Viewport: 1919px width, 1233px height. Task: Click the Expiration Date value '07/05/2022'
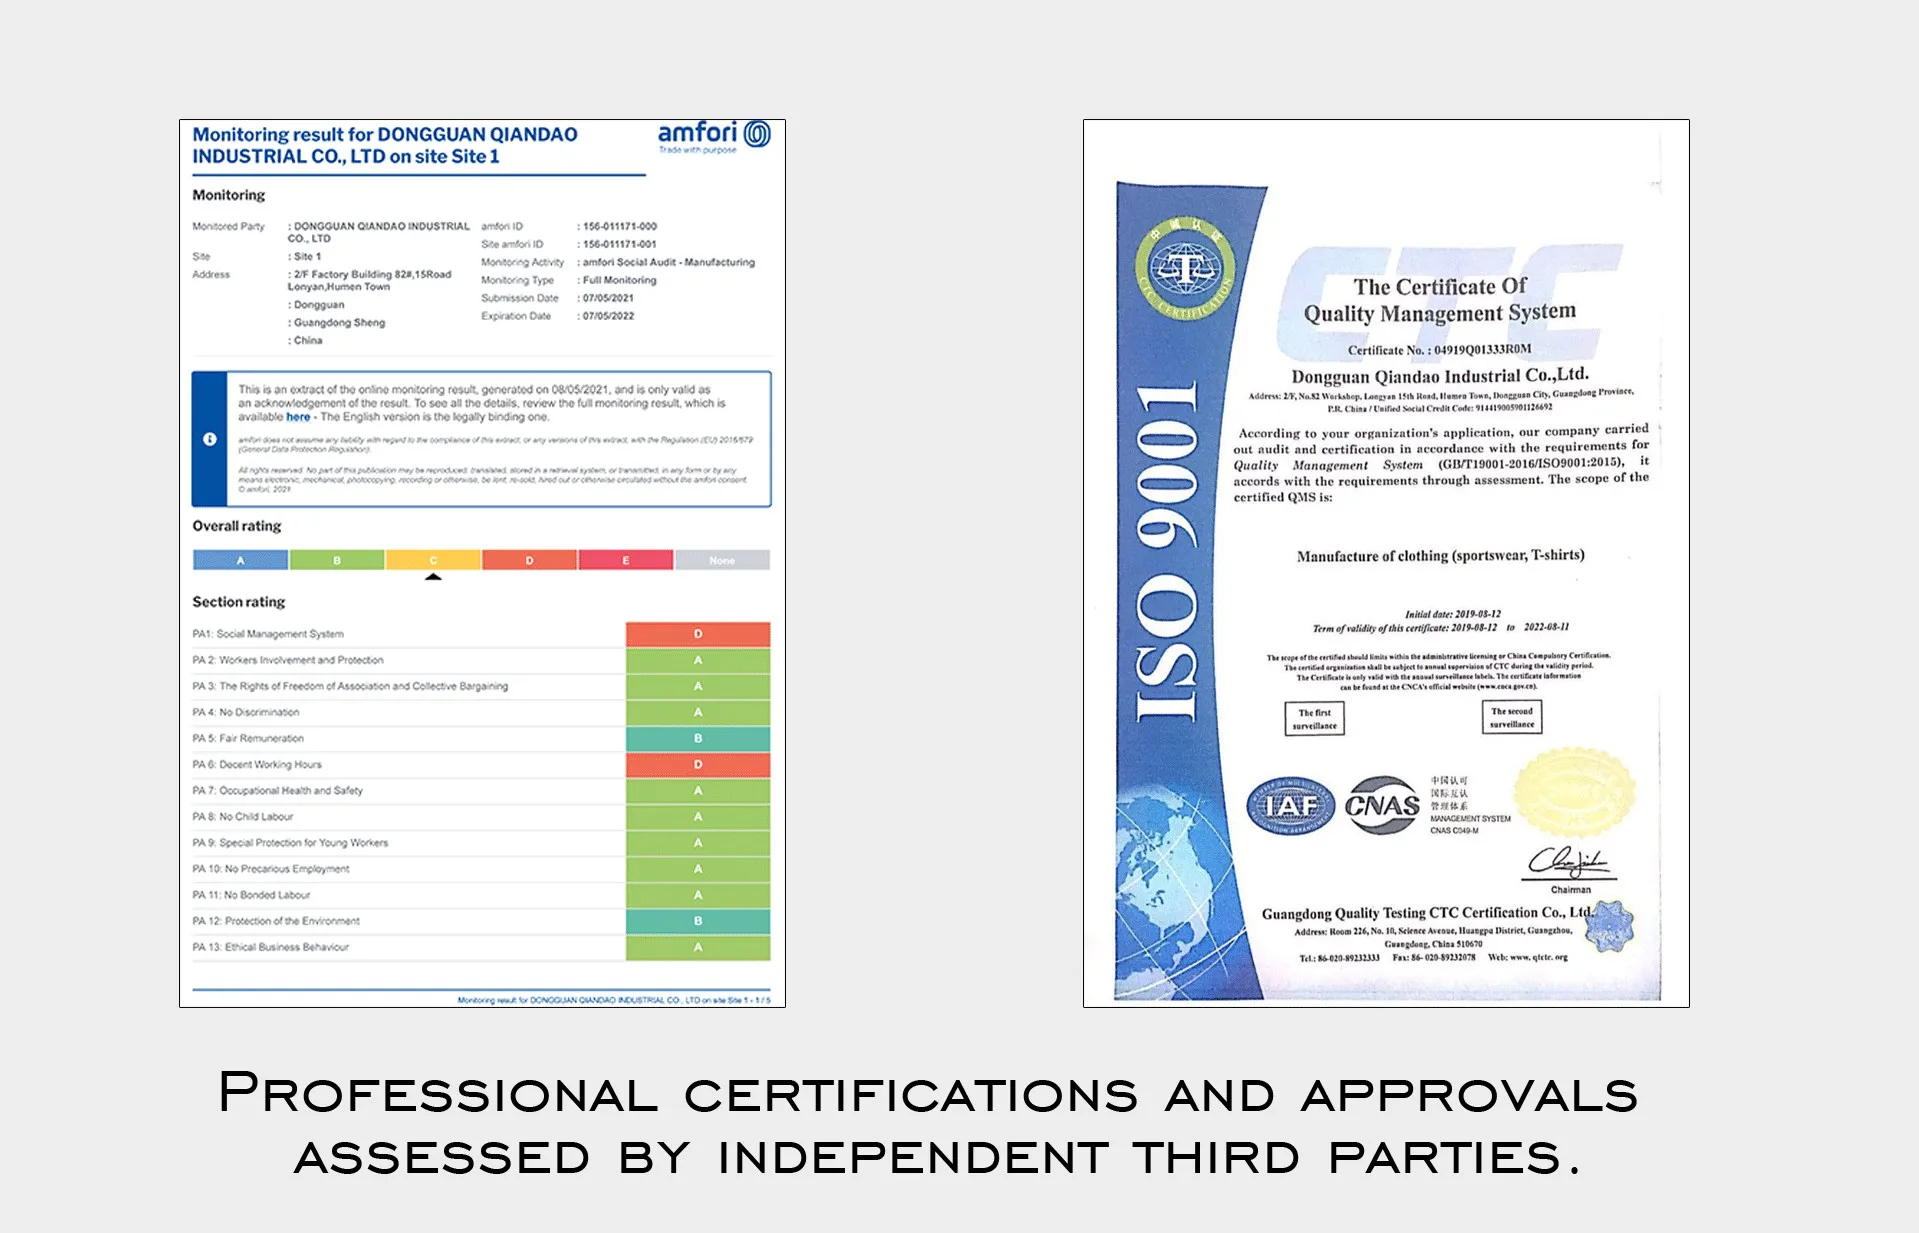point(608,316)
